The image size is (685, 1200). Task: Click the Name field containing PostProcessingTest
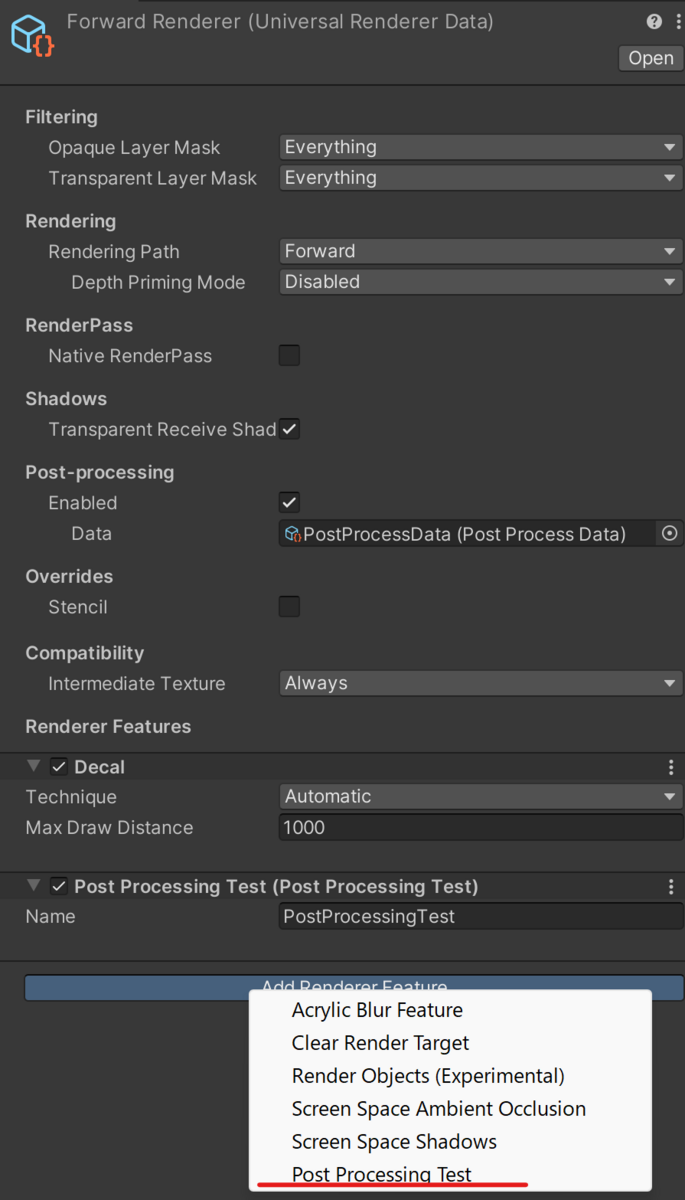tap(480, 916)
